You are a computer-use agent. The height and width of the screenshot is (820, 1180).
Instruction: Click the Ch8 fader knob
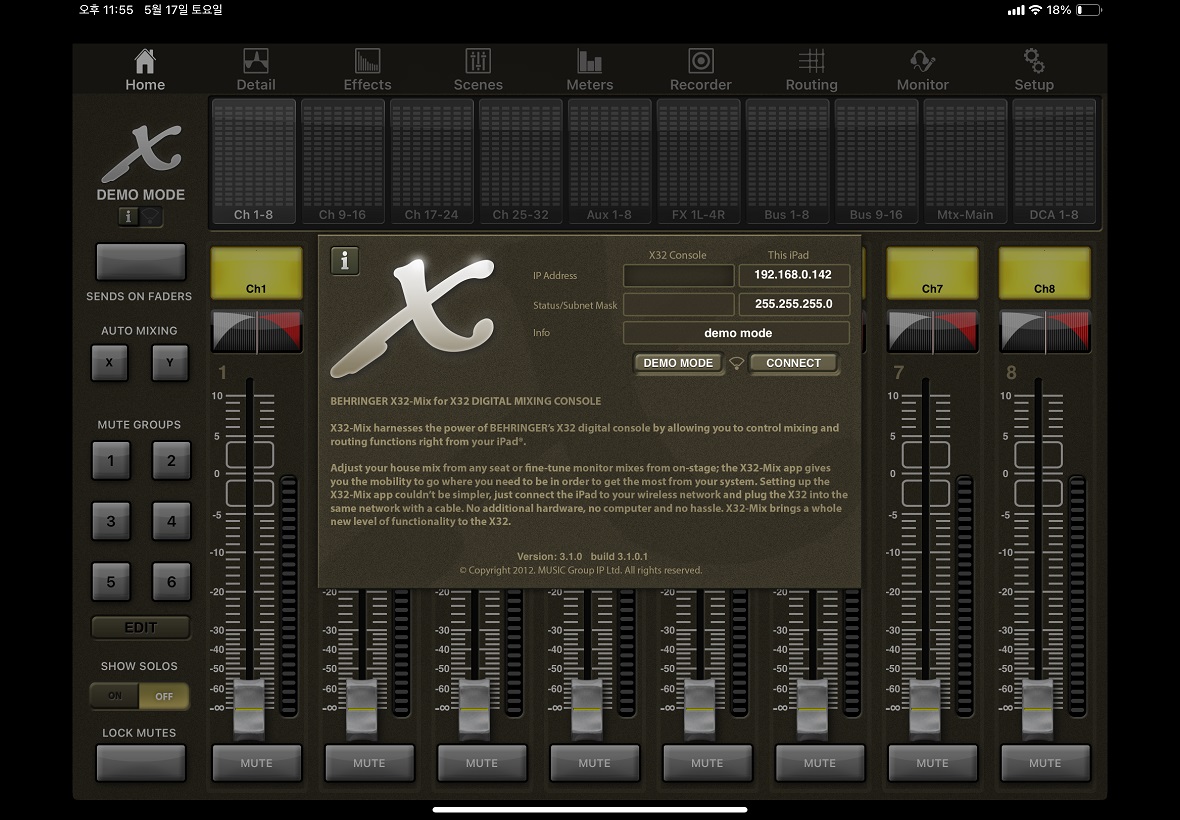[1038, 708]
